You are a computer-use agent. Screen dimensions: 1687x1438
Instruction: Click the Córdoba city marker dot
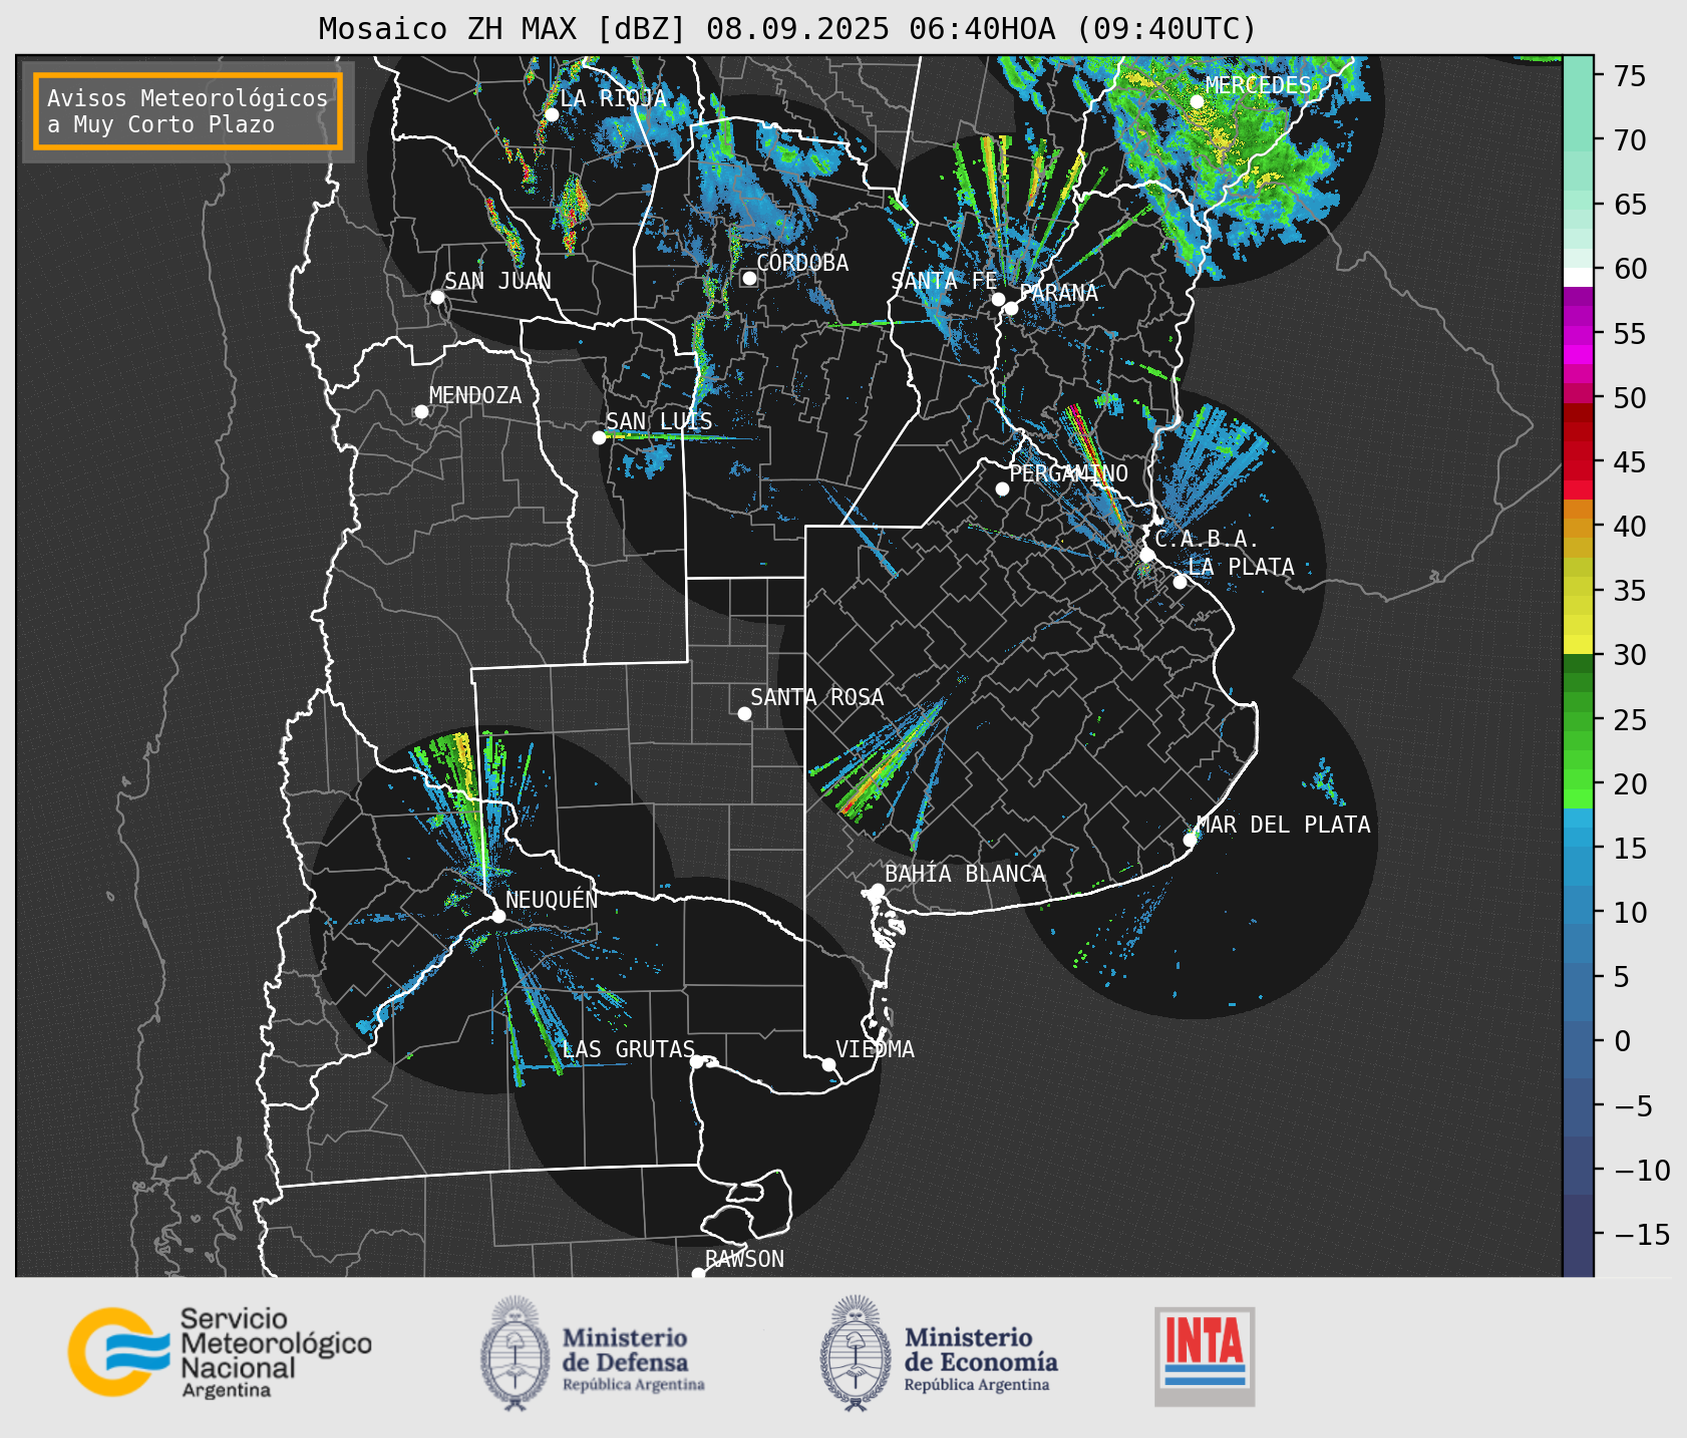(749, 278)
